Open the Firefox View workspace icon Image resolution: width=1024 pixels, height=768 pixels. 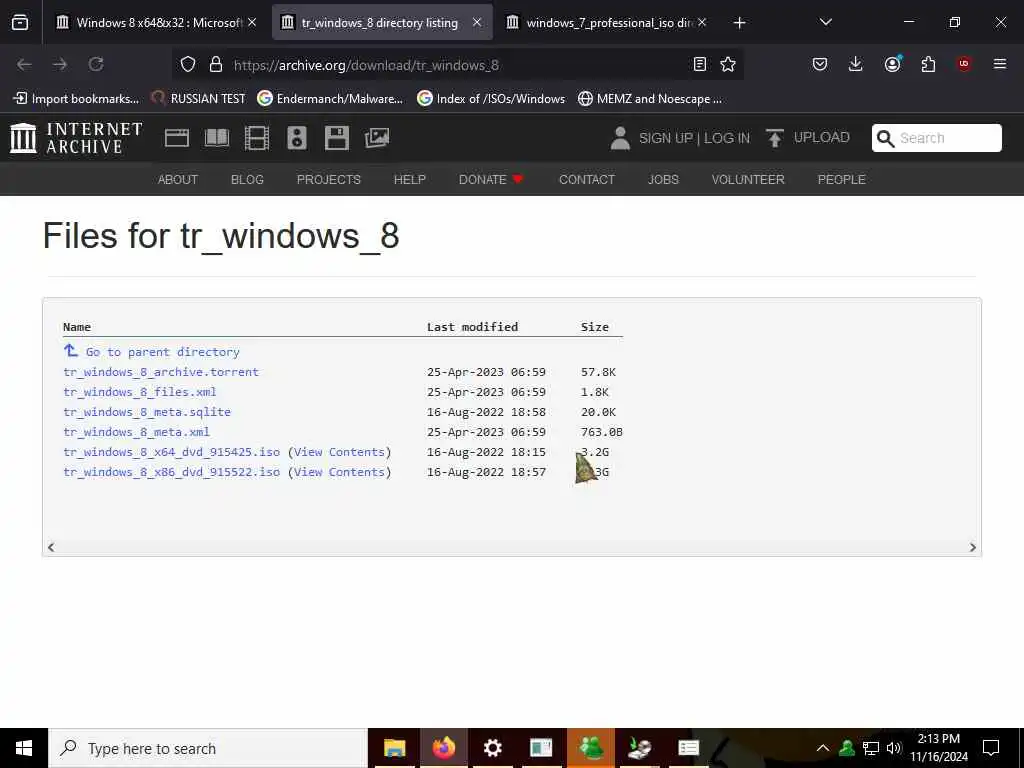pos(20,23)
